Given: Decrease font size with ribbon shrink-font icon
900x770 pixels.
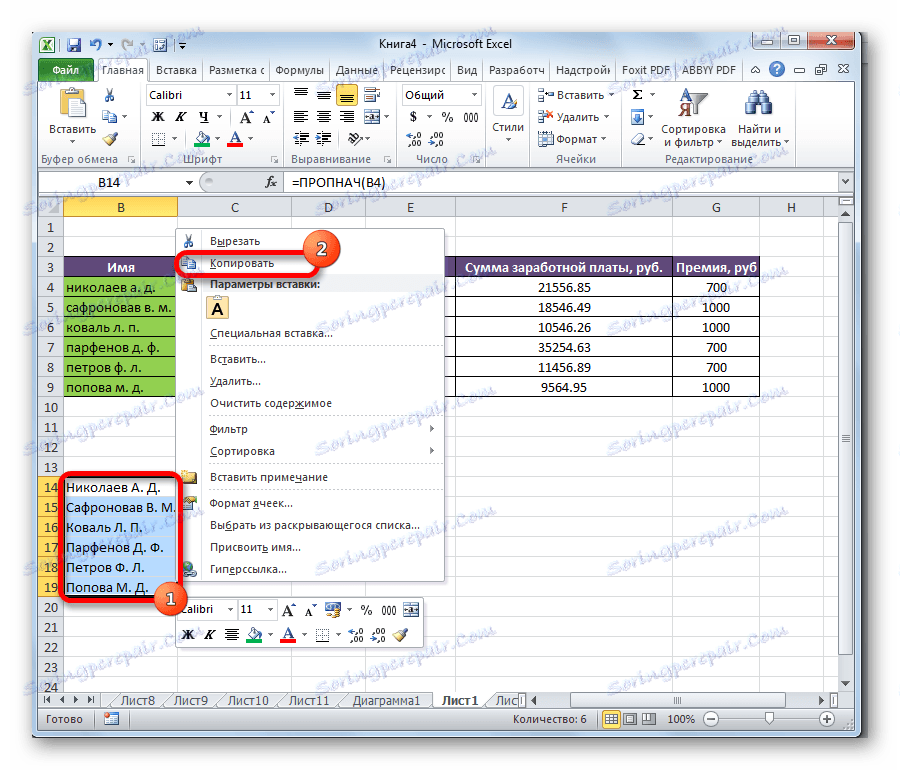Looking at the screenshot, I should (x=269, y=117).
